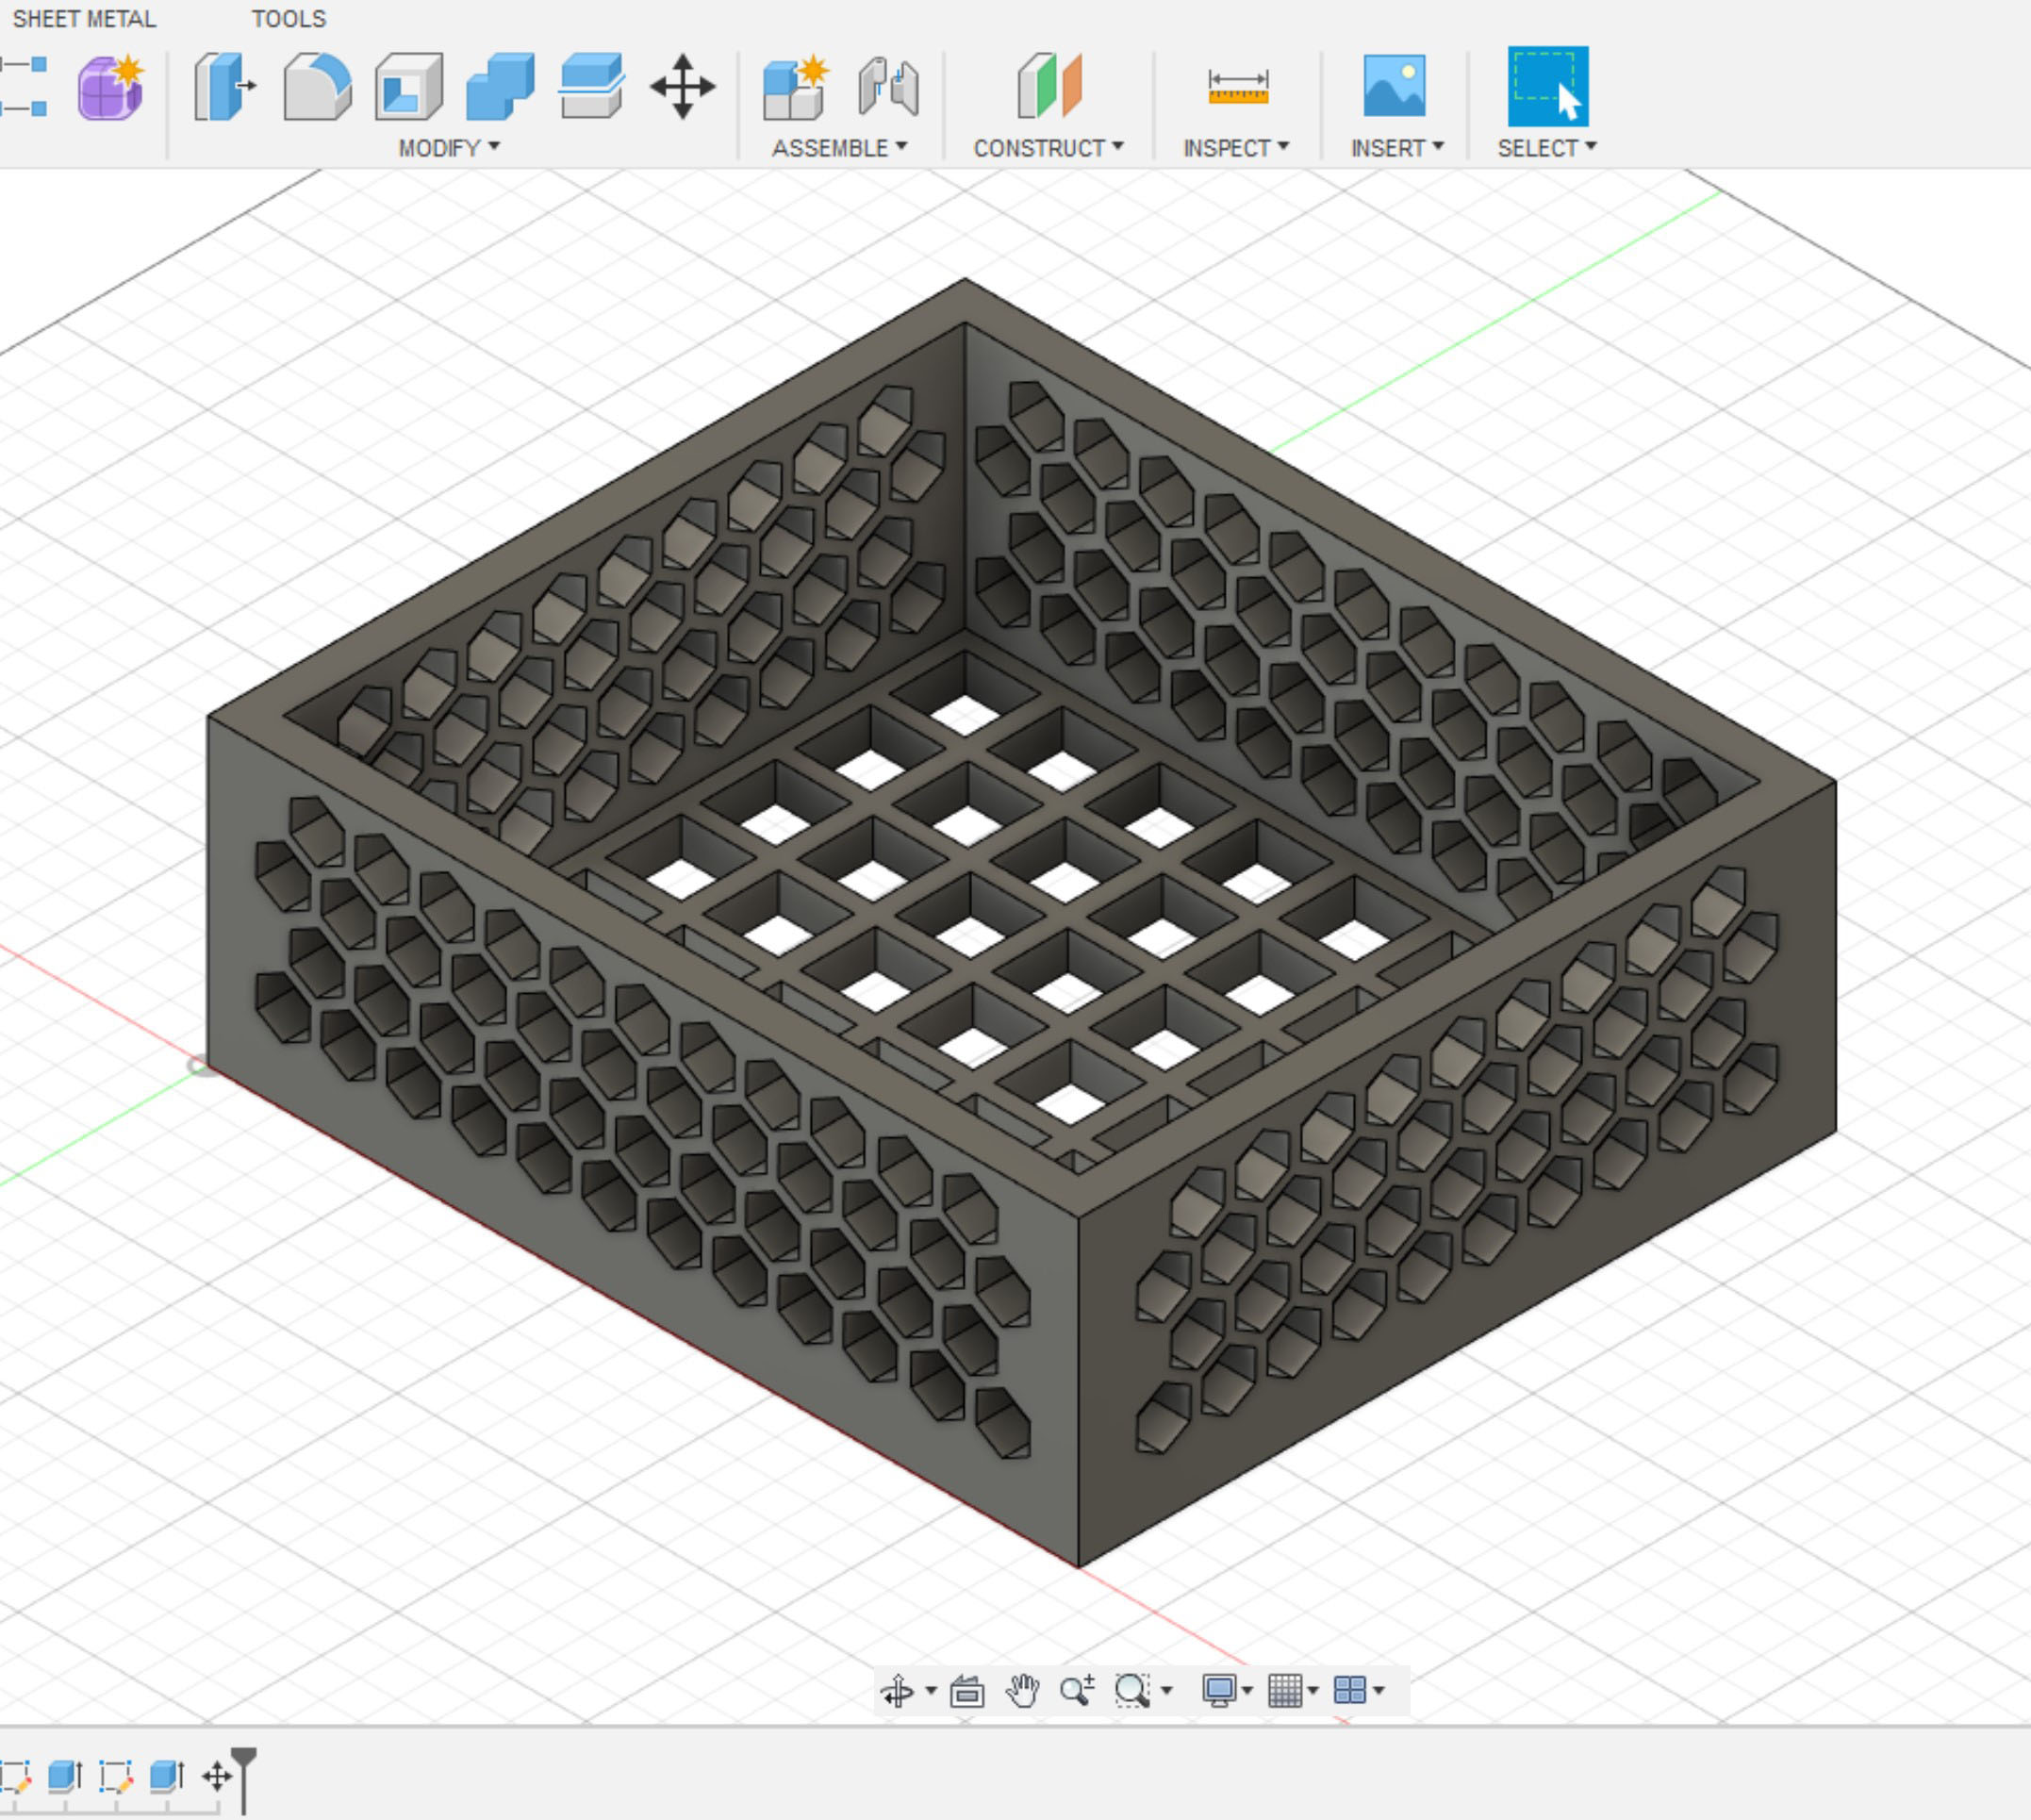Select the Offset Face tool
Viewport: 2031px width, 1820px height.
pos(591,87)
